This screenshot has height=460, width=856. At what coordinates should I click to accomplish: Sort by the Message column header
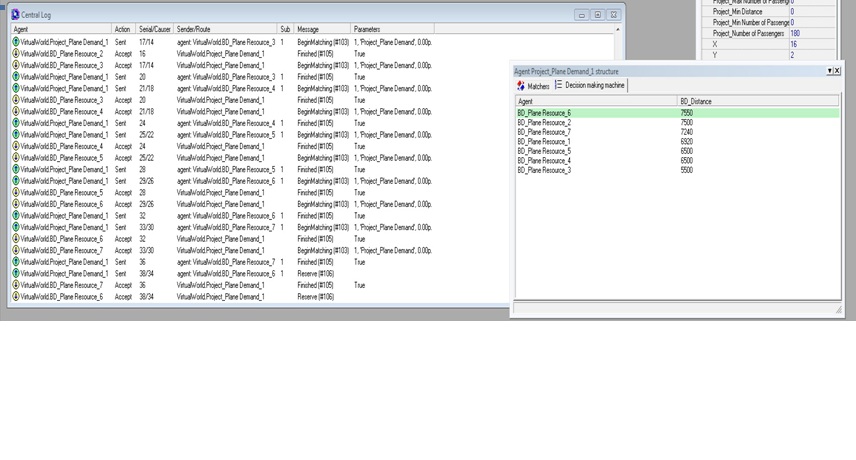click(x=322, y=29)
